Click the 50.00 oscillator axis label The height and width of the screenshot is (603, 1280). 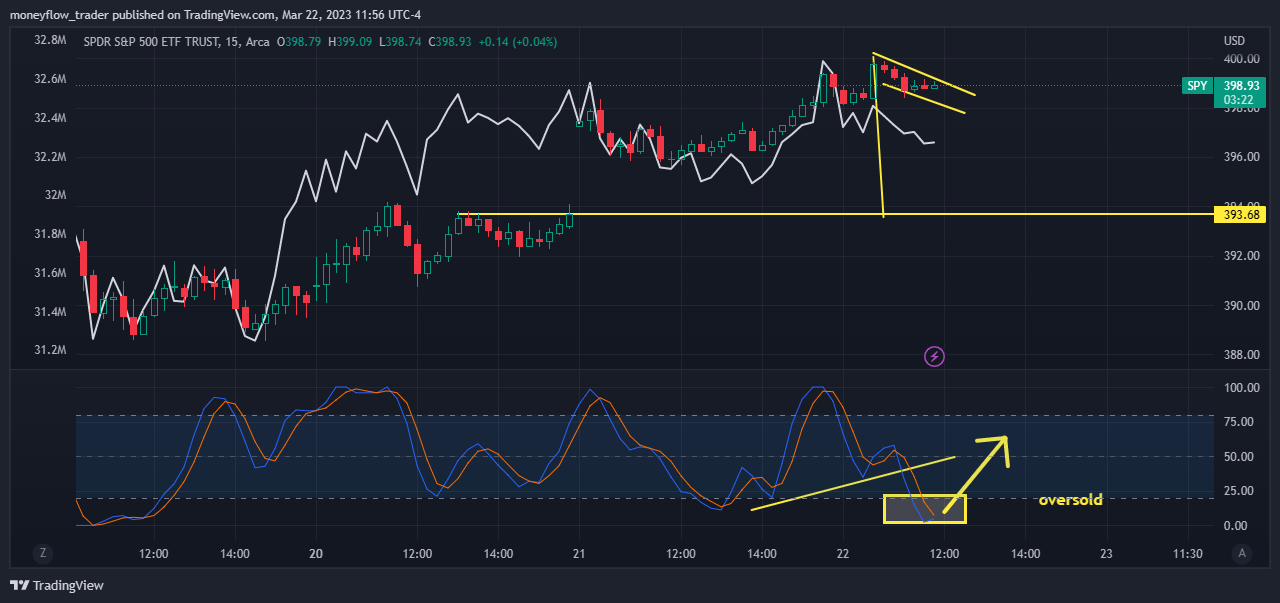(x=1237, y=457)
